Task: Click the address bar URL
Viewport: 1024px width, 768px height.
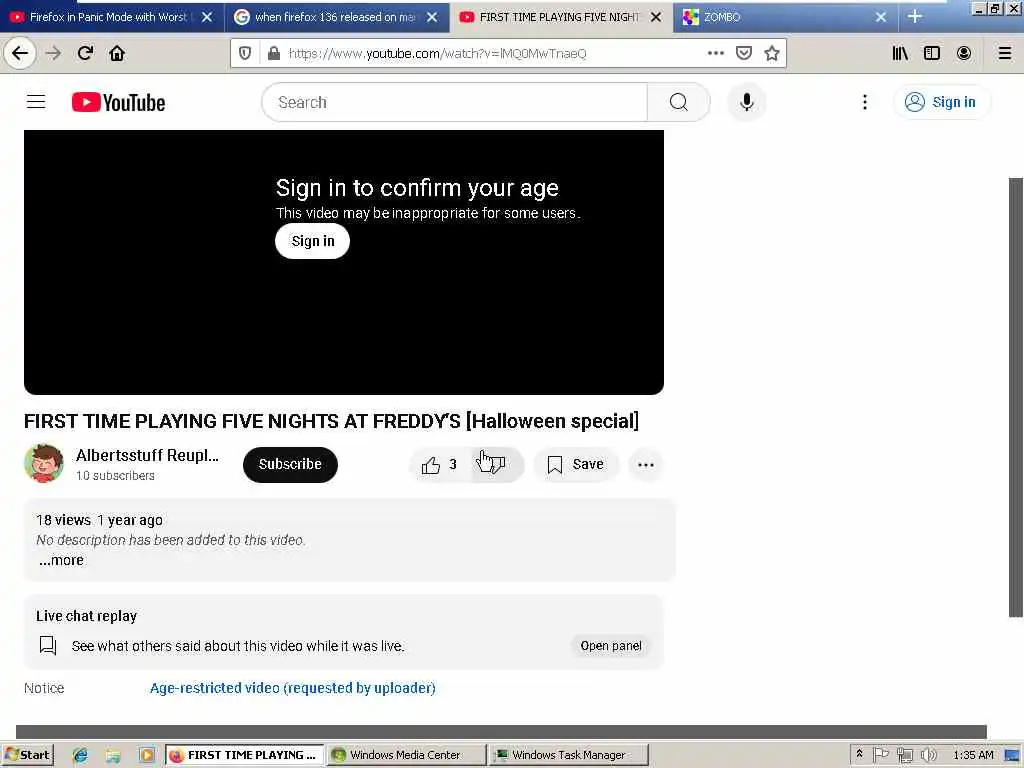Action: click(x=437, y=54)
